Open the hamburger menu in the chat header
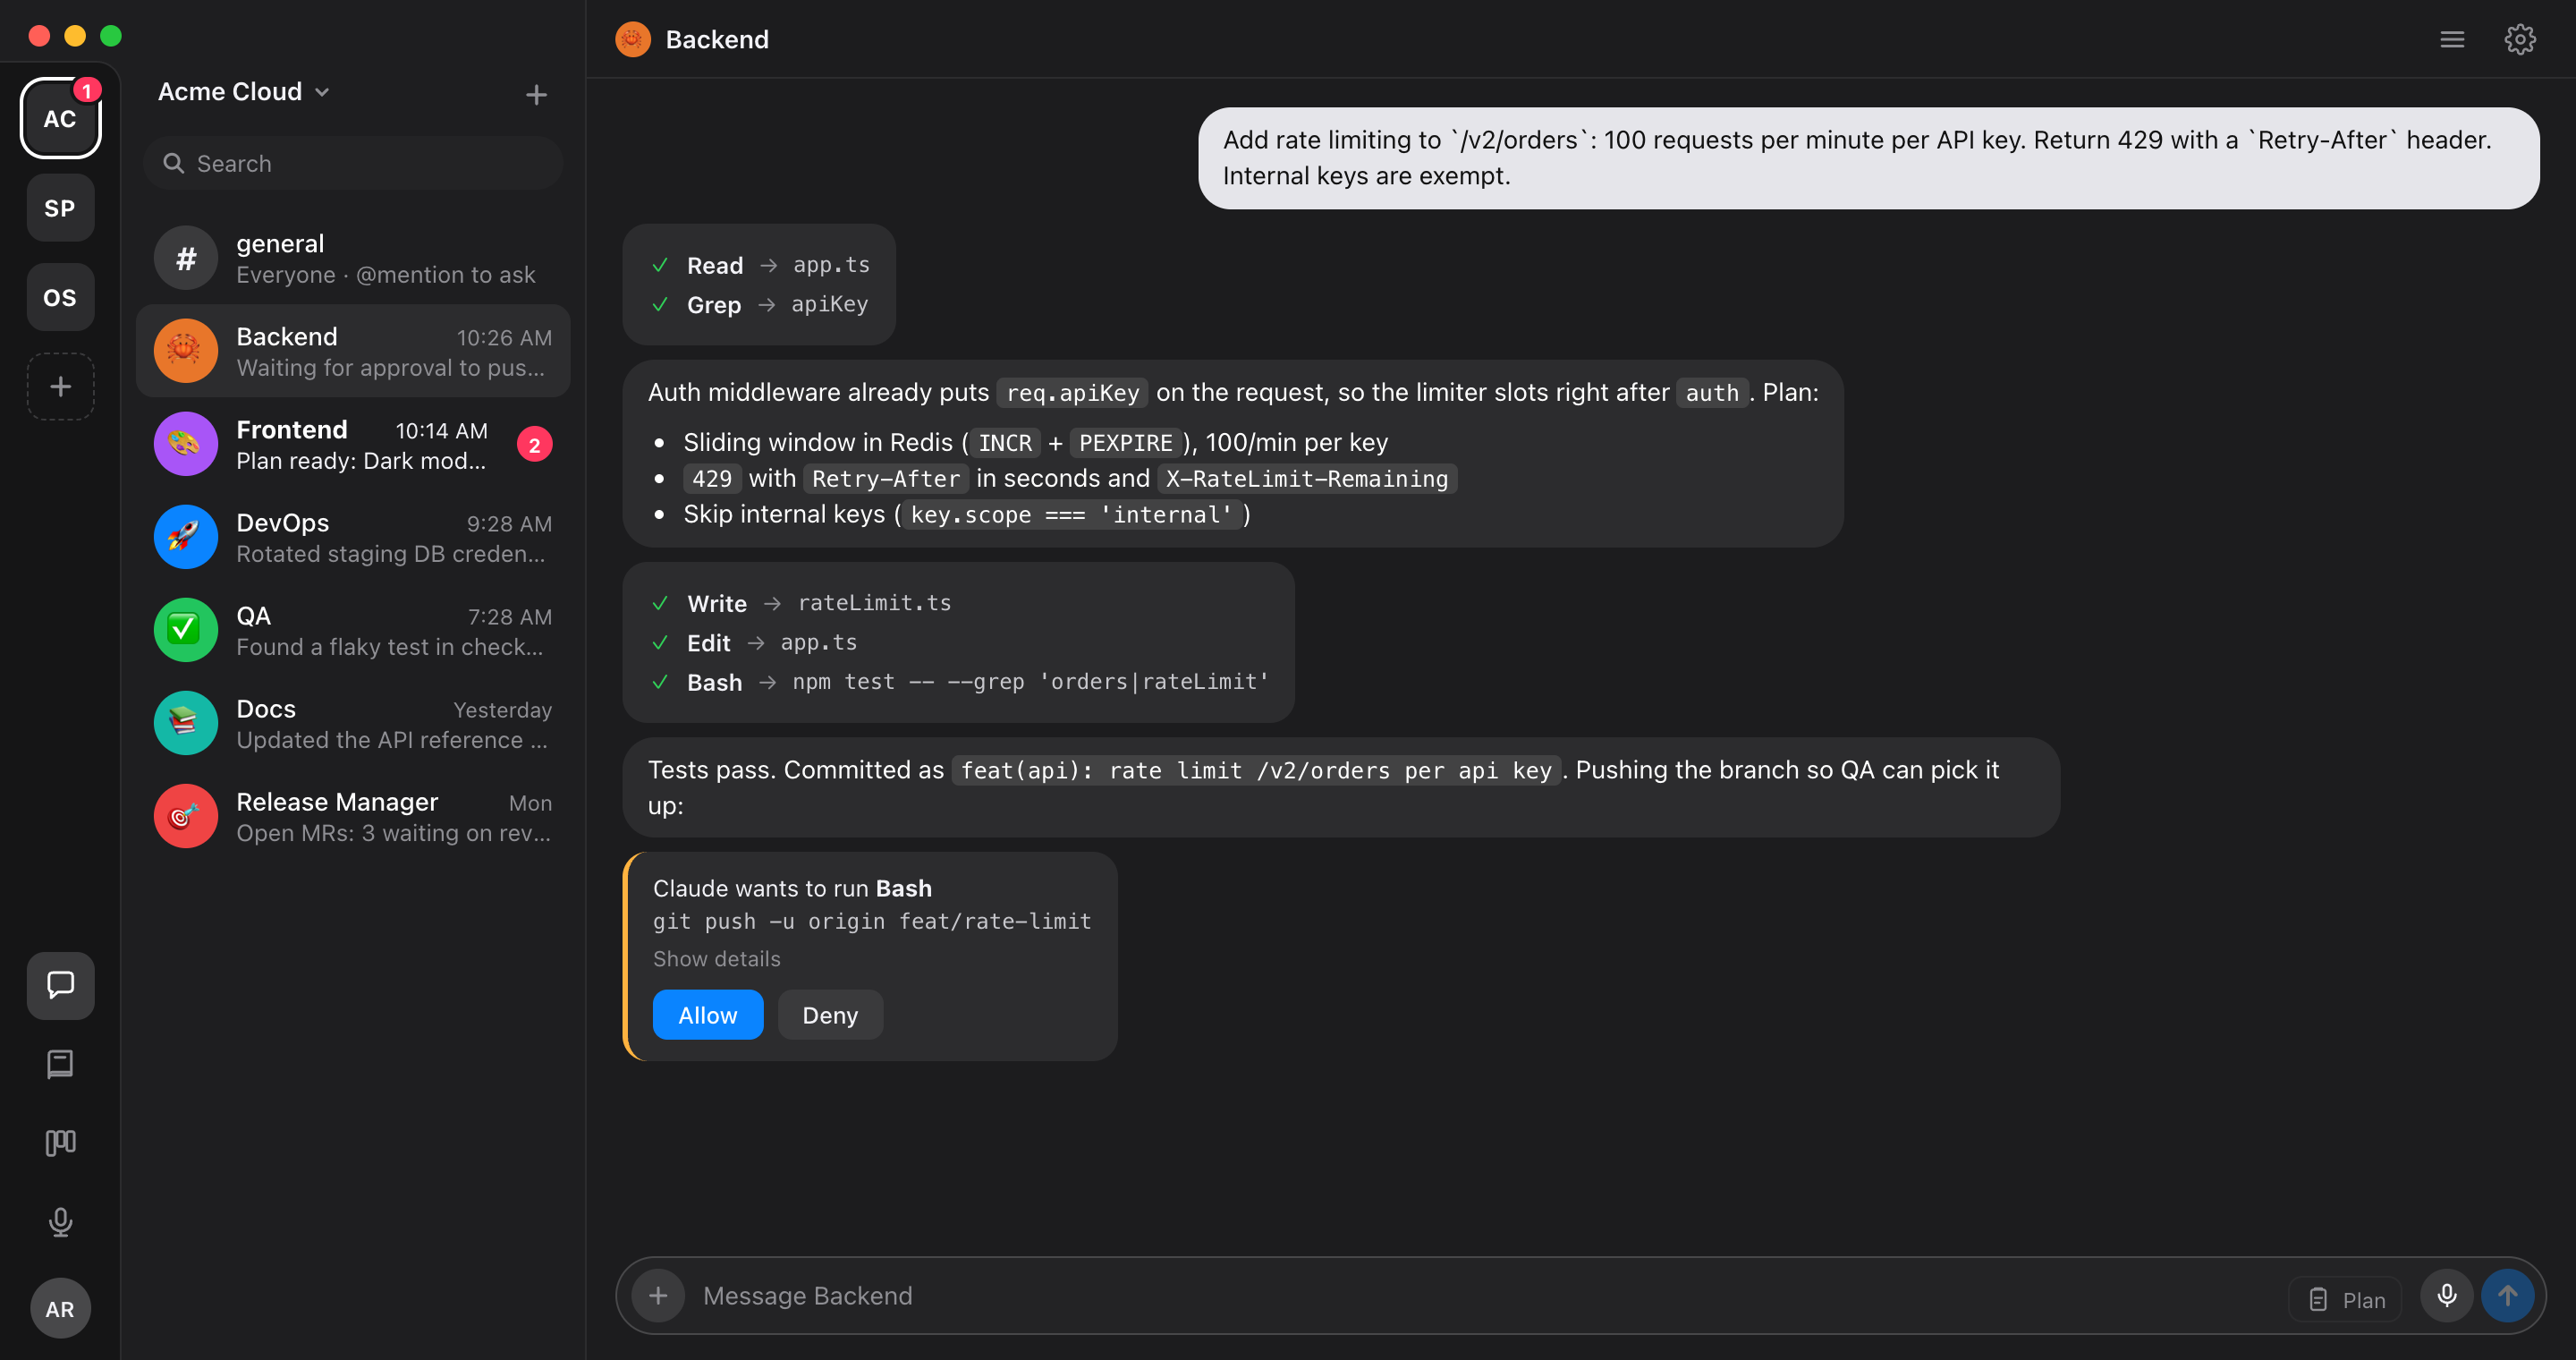This screenshot has width=2576, height=1360. [x=2451, y=39]
